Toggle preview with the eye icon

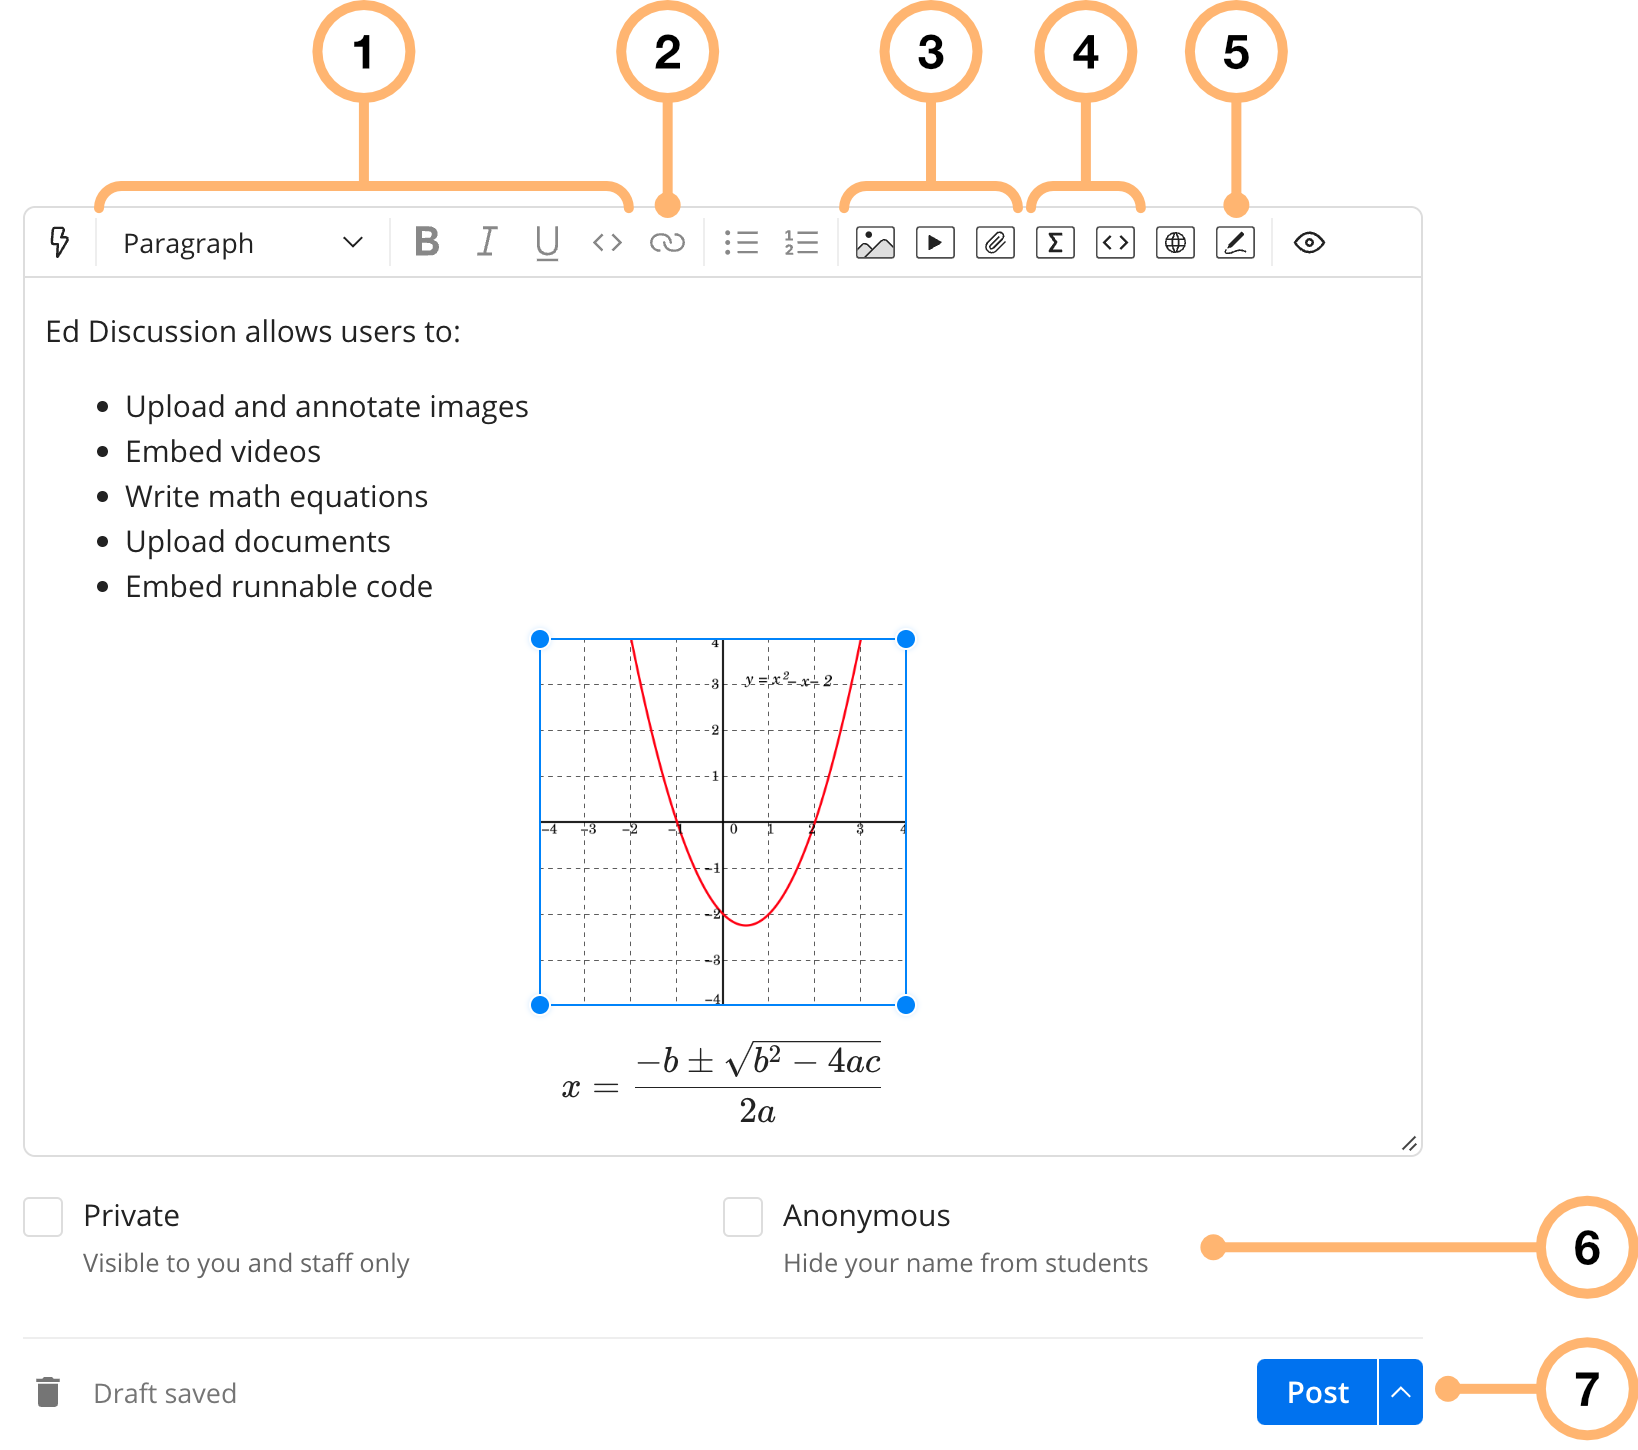coord(1309,242)
